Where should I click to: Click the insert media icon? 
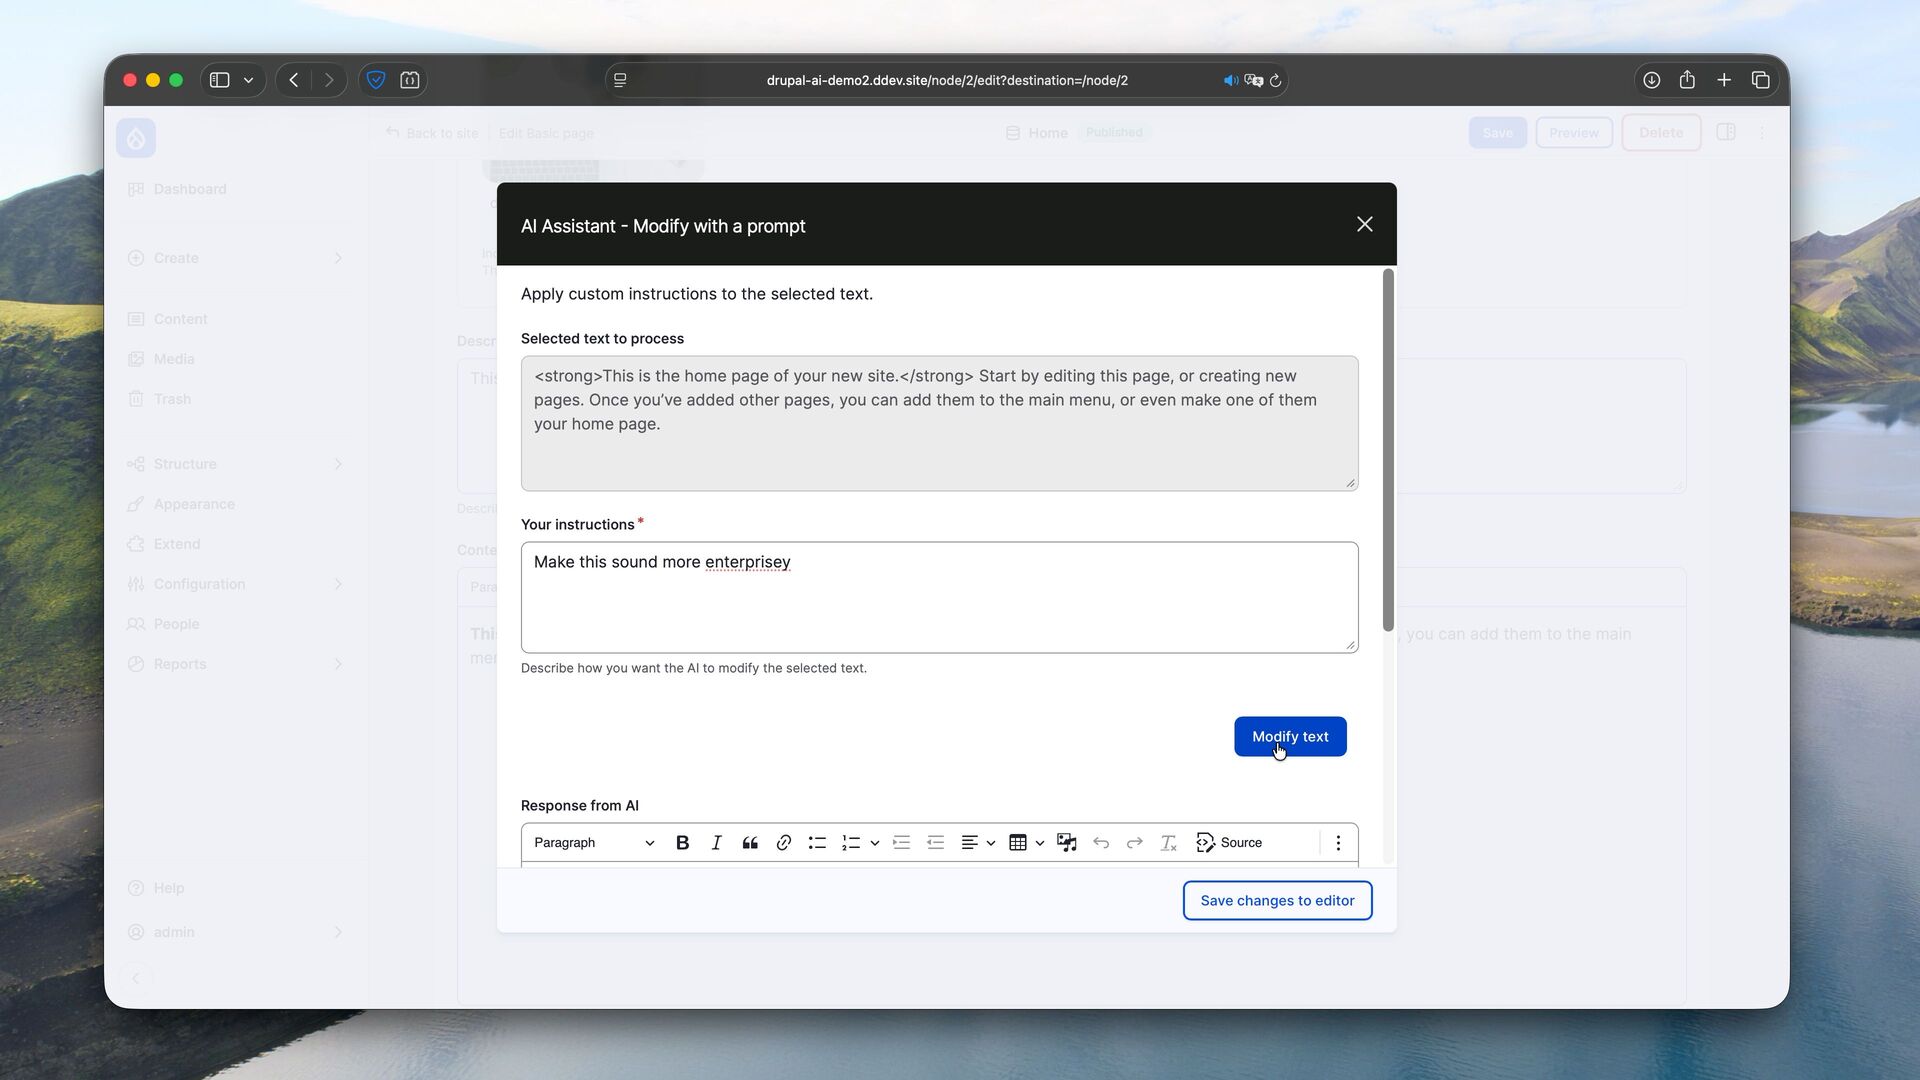[x=1067, y=843]
